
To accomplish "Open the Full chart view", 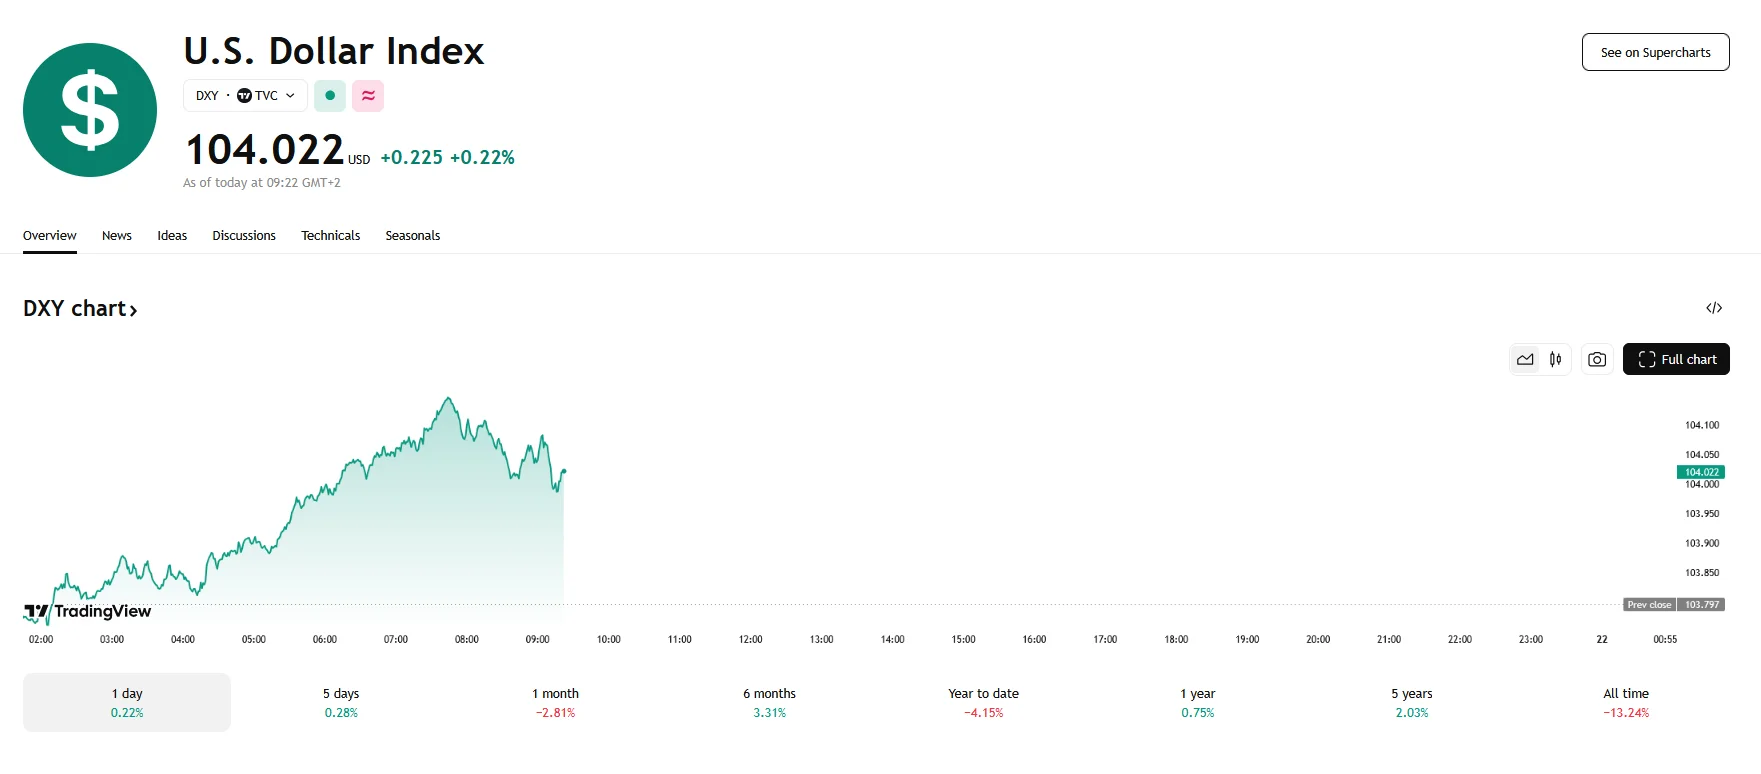I will [x=1676, y=360].
